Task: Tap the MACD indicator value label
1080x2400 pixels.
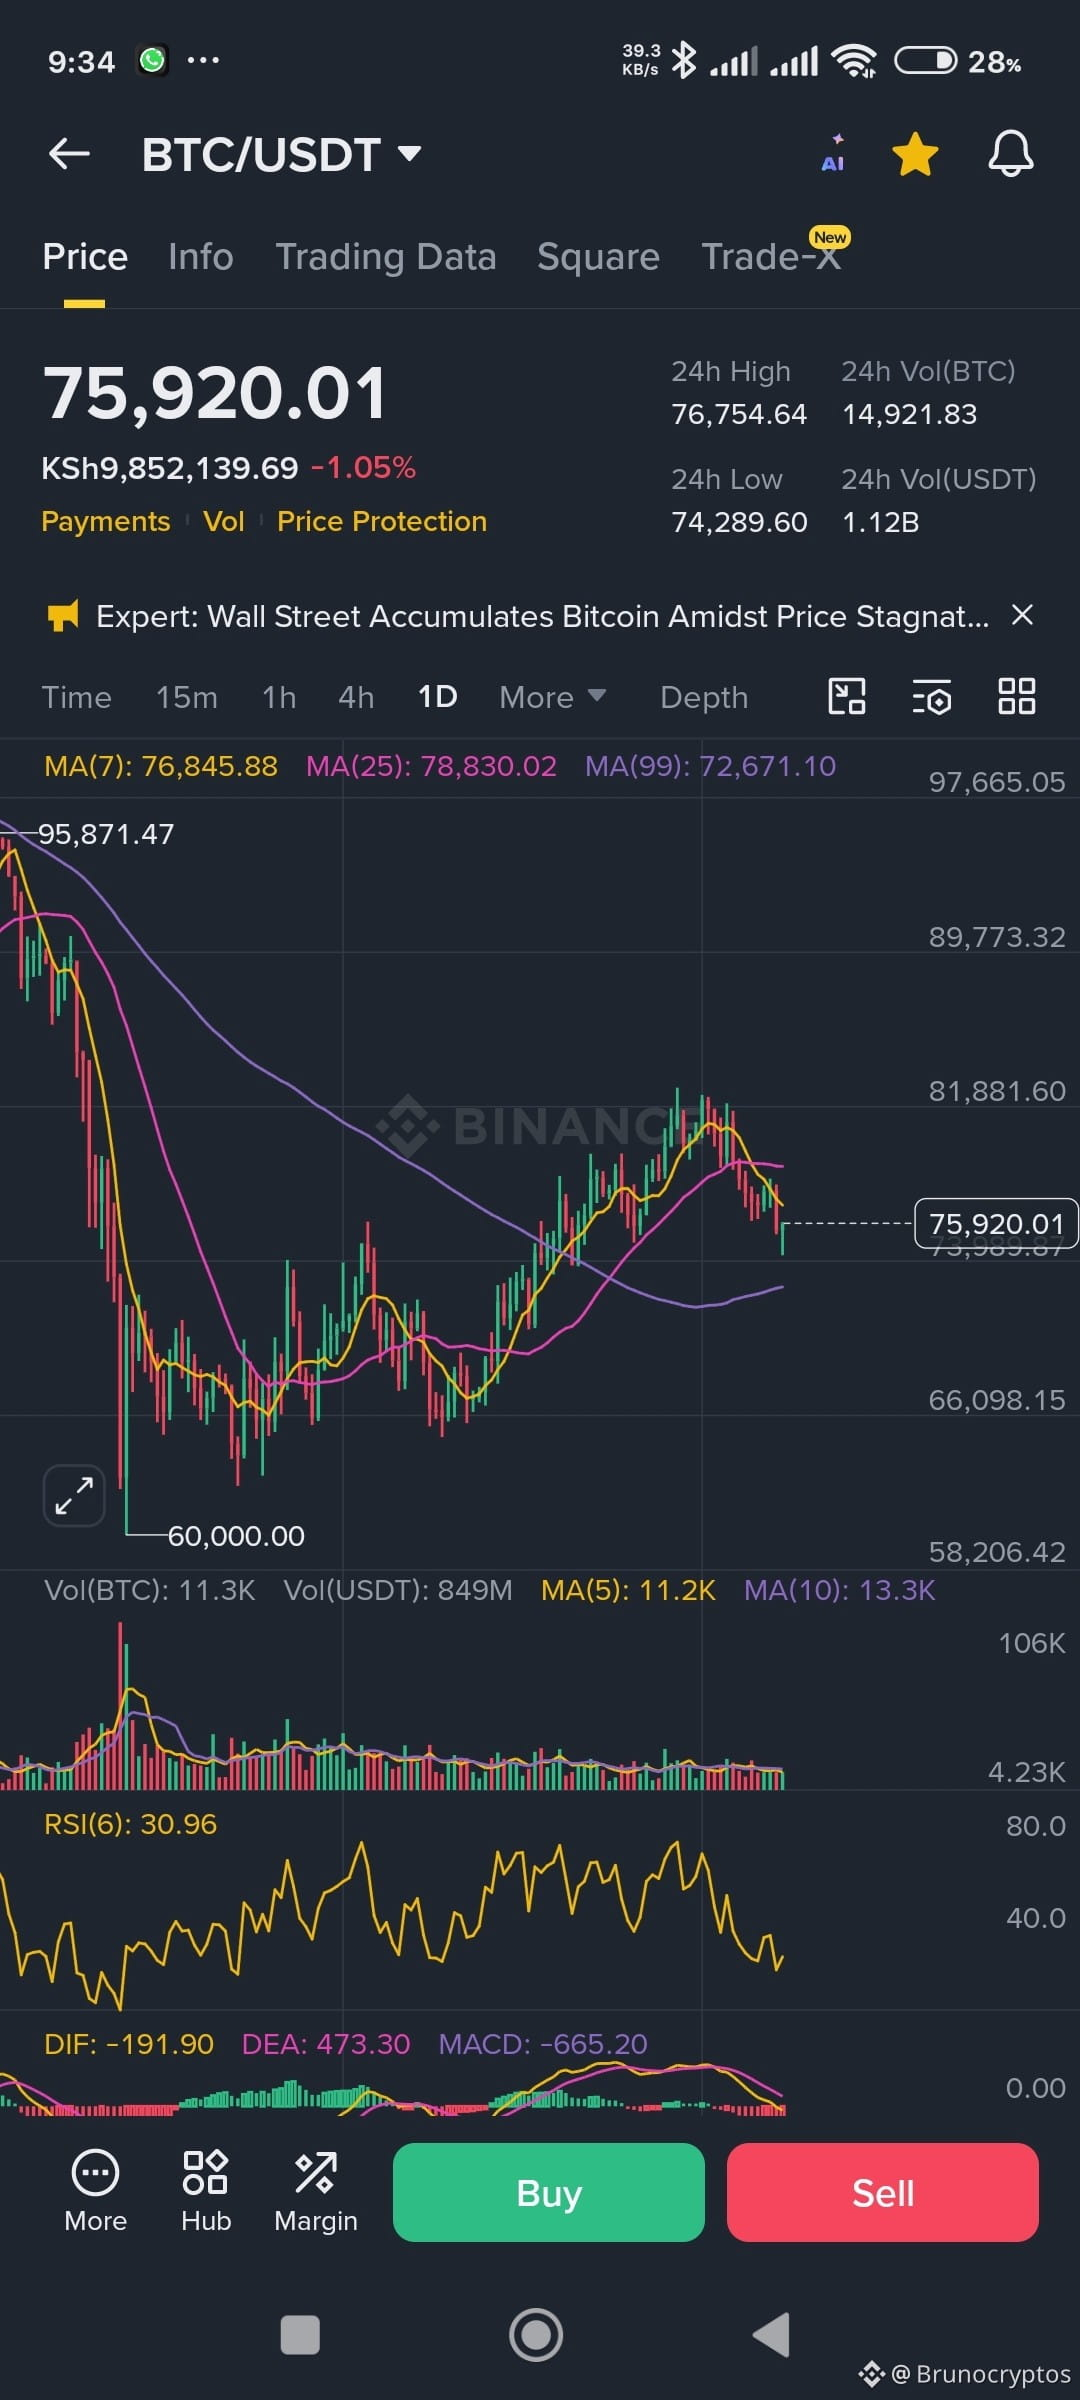Action: pos(543,2044)
